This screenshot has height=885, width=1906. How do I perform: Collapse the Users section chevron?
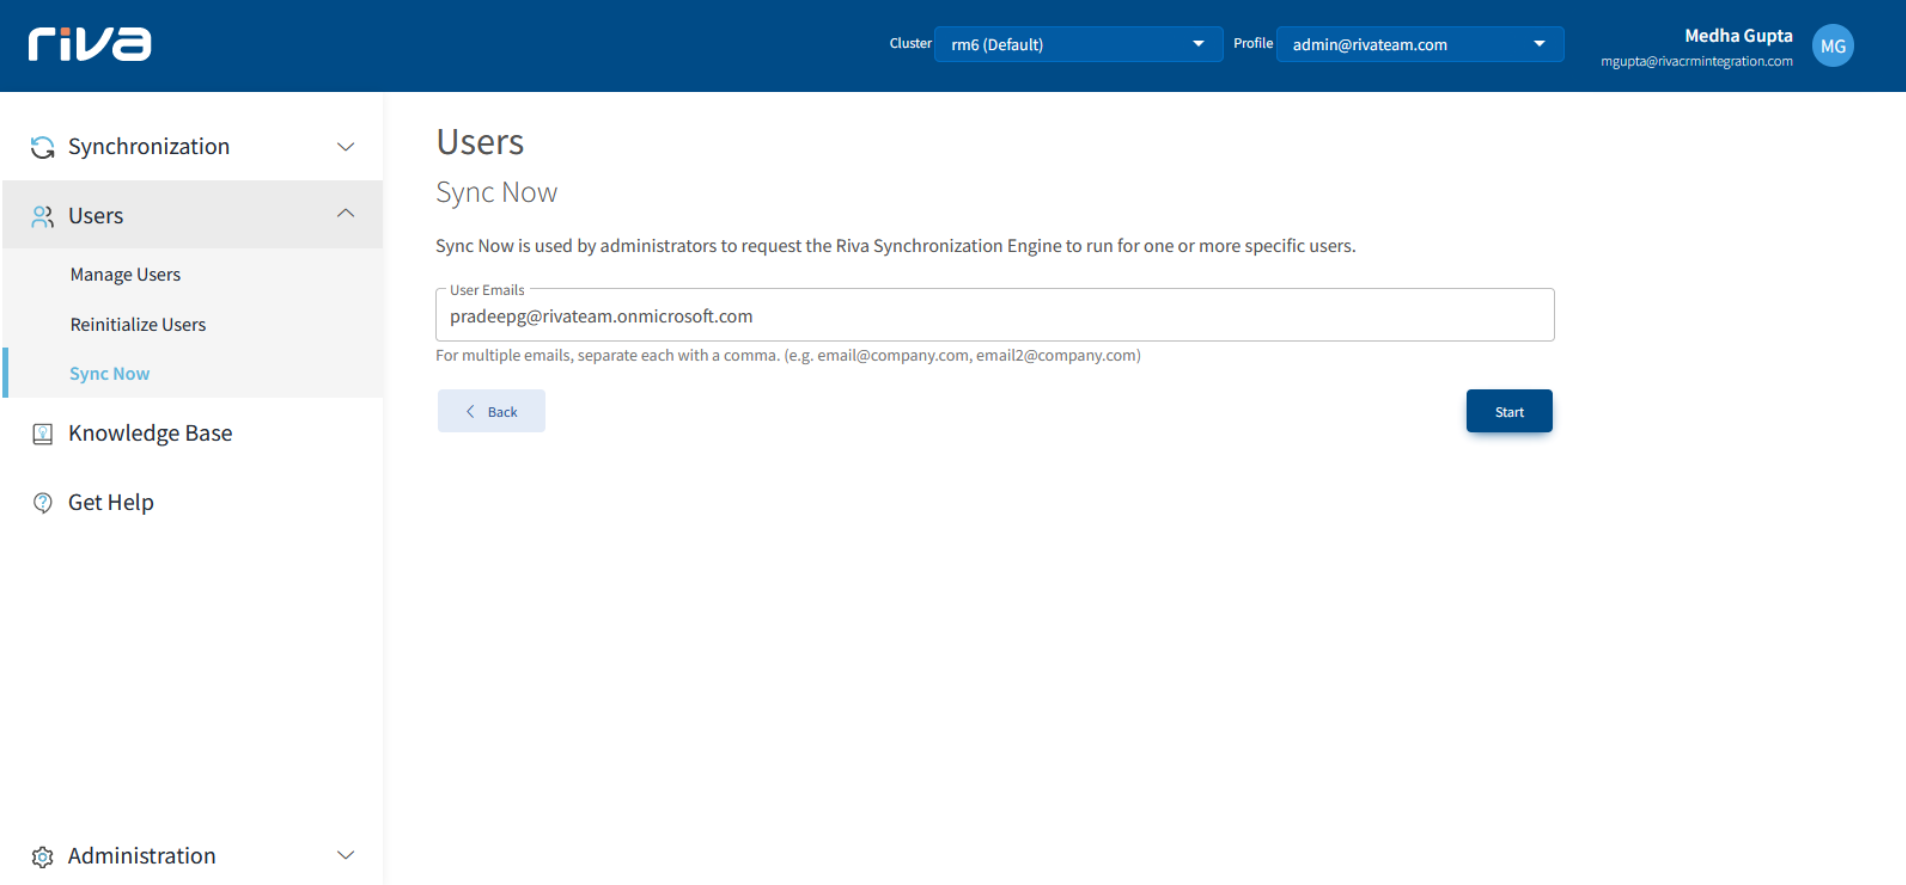pyautogui.click(x=346, y=213)
